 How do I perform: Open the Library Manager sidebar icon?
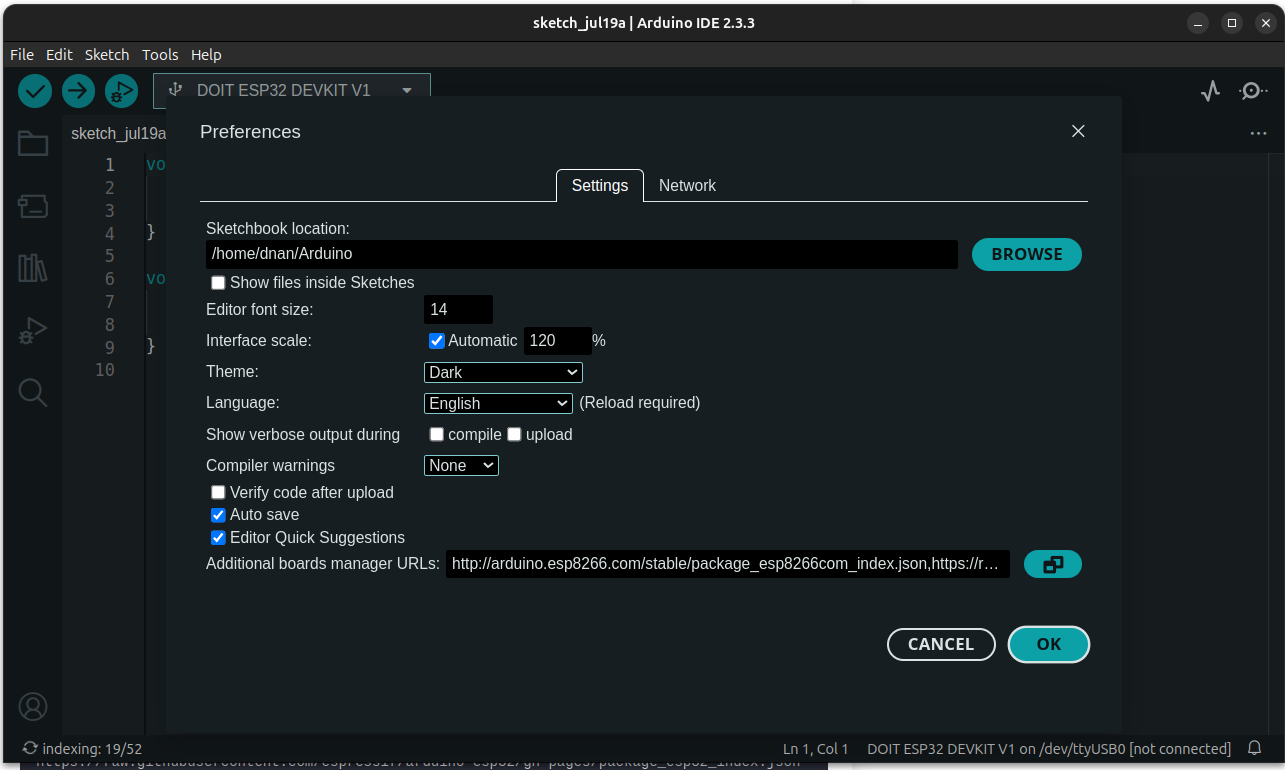(x=33, y=268)
